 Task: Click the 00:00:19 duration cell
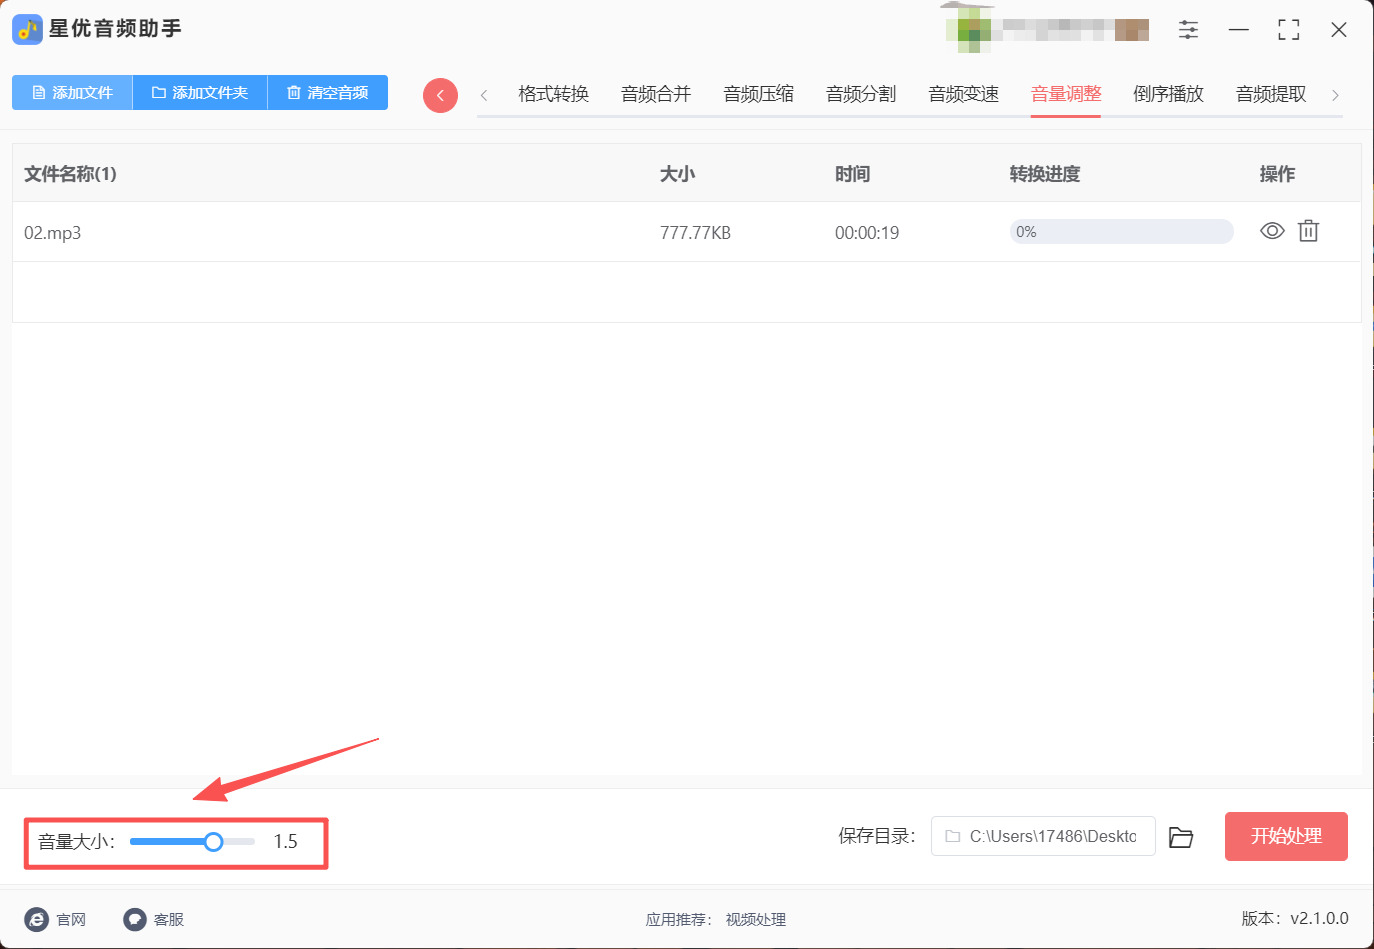[867, 233]
